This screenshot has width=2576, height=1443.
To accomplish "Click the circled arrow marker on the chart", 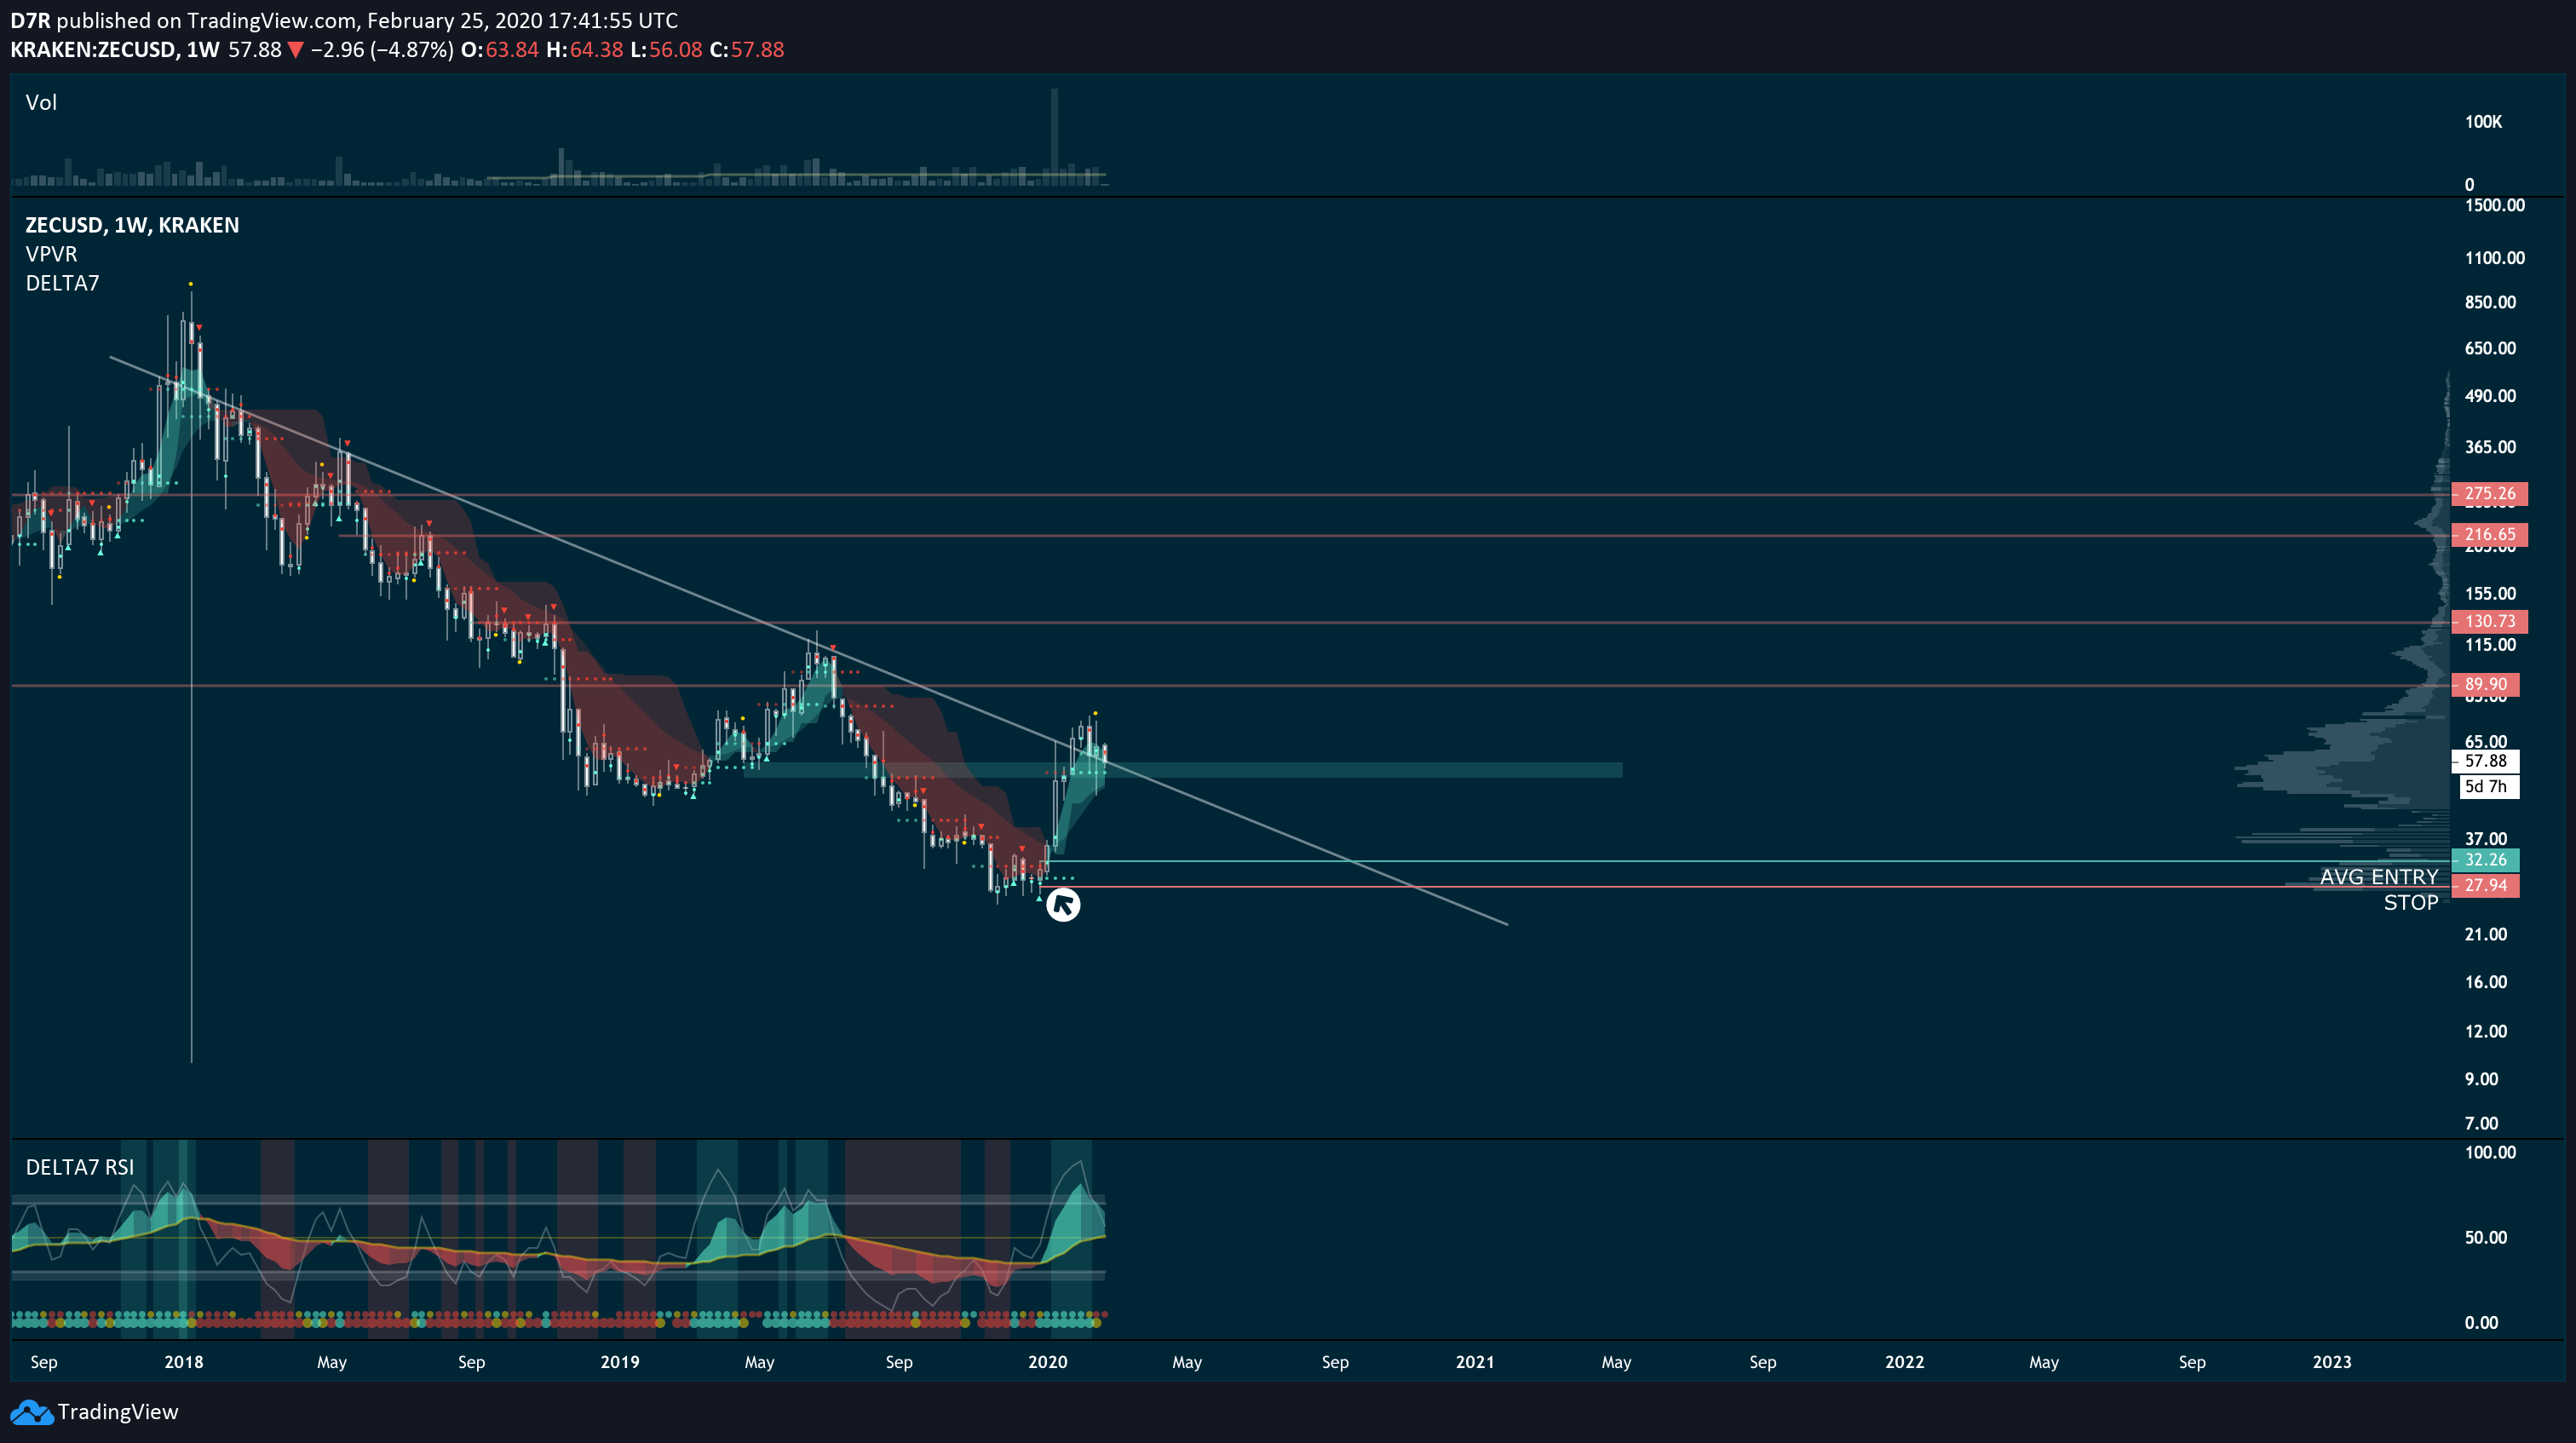I will click(1063, 905).
